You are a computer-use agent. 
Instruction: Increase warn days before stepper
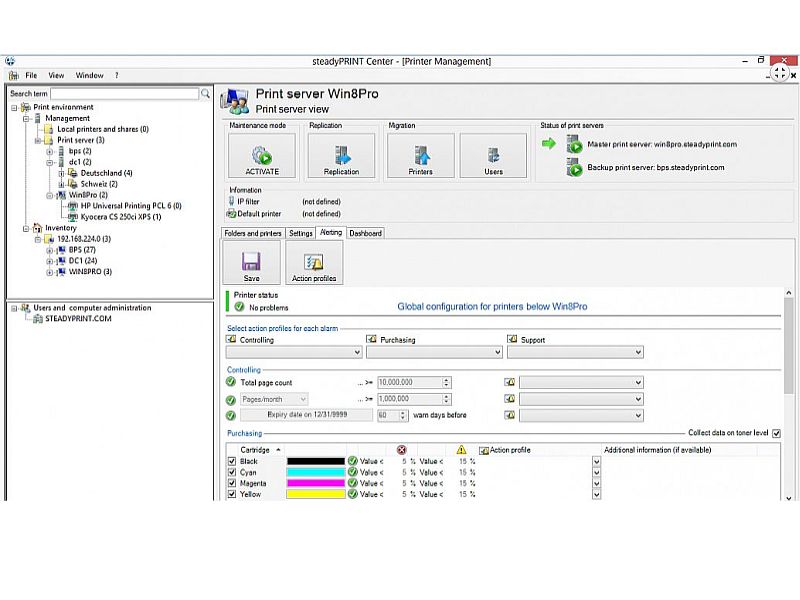pos(403,412)
